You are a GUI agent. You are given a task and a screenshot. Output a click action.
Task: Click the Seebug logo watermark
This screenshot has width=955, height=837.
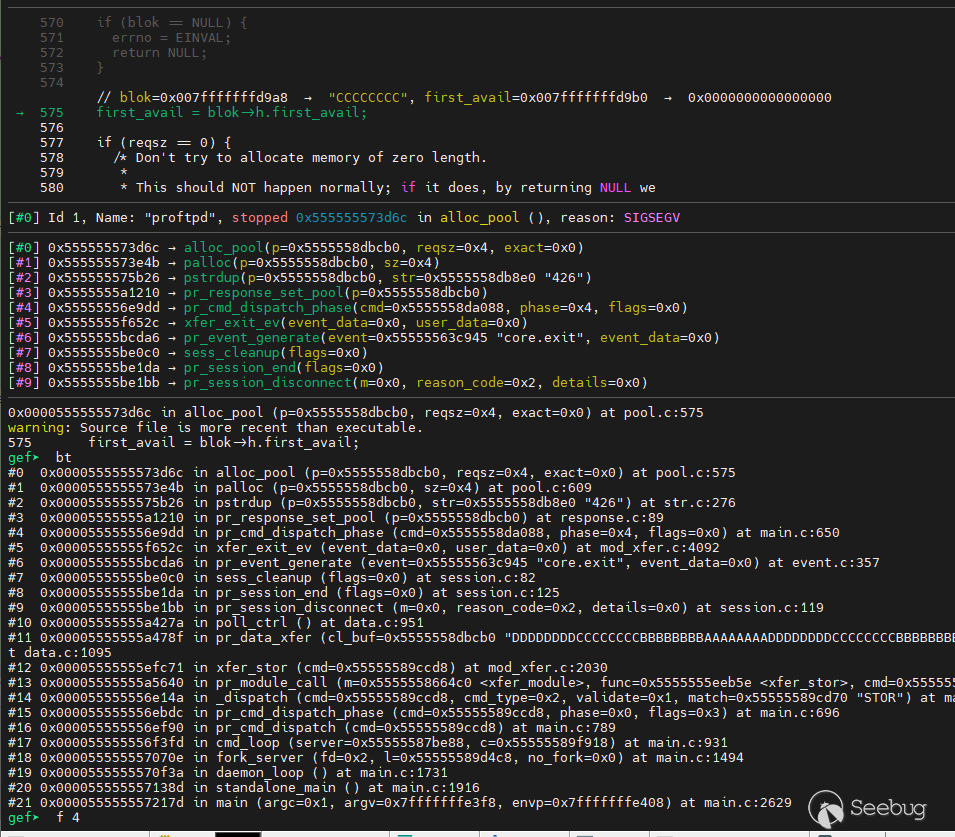point(870,806)
